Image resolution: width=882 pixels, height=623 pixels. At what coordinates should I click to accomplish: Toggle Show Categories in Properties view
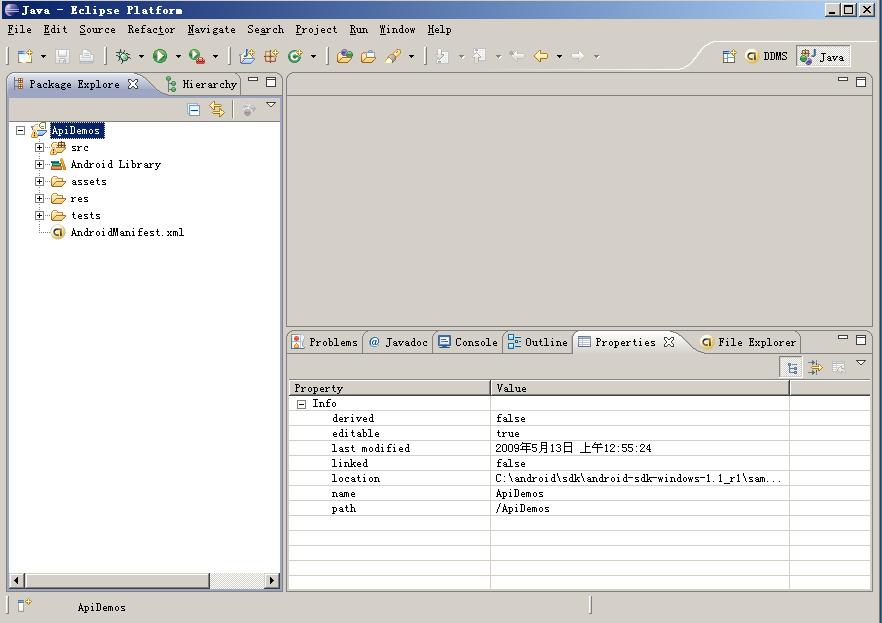point(792,368)
